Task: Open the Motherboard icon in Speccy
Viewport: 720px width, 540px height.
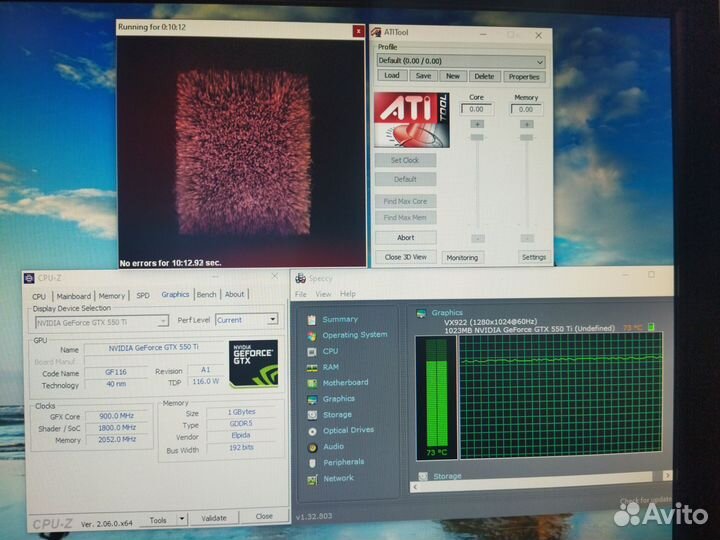Action: coord(312,383)
